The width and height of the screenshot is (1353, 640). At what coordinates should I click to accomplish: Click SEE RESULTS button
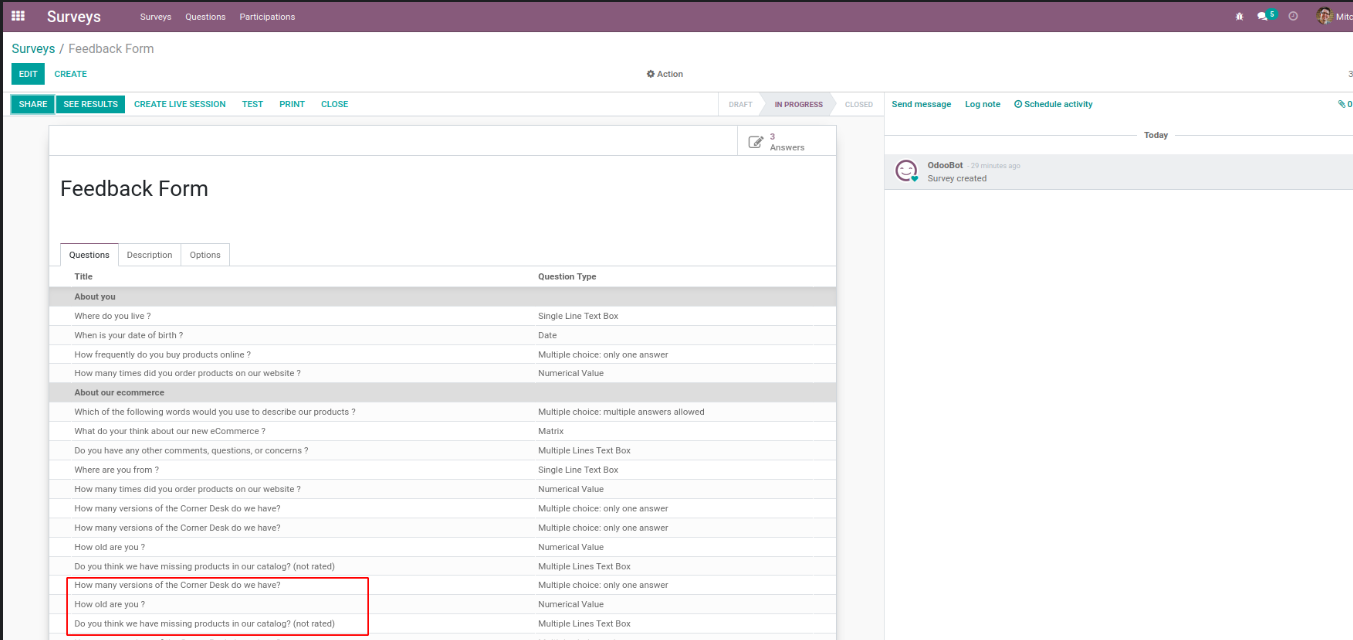pos(90,104)
